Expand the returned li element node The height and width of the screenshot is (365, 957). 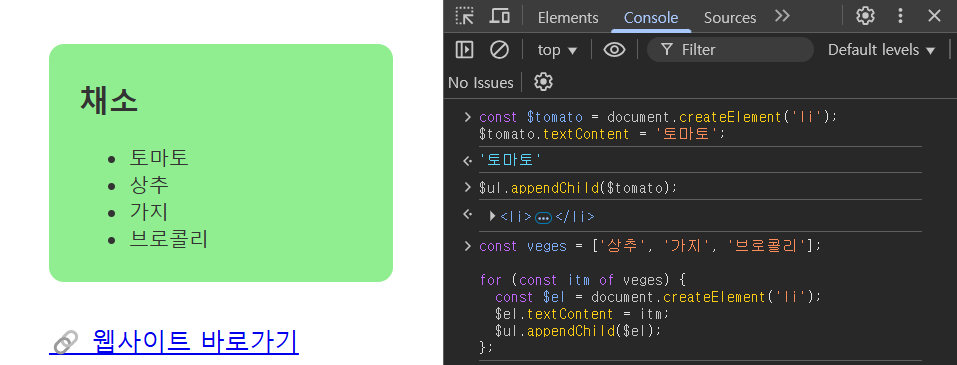pos(493,216)
